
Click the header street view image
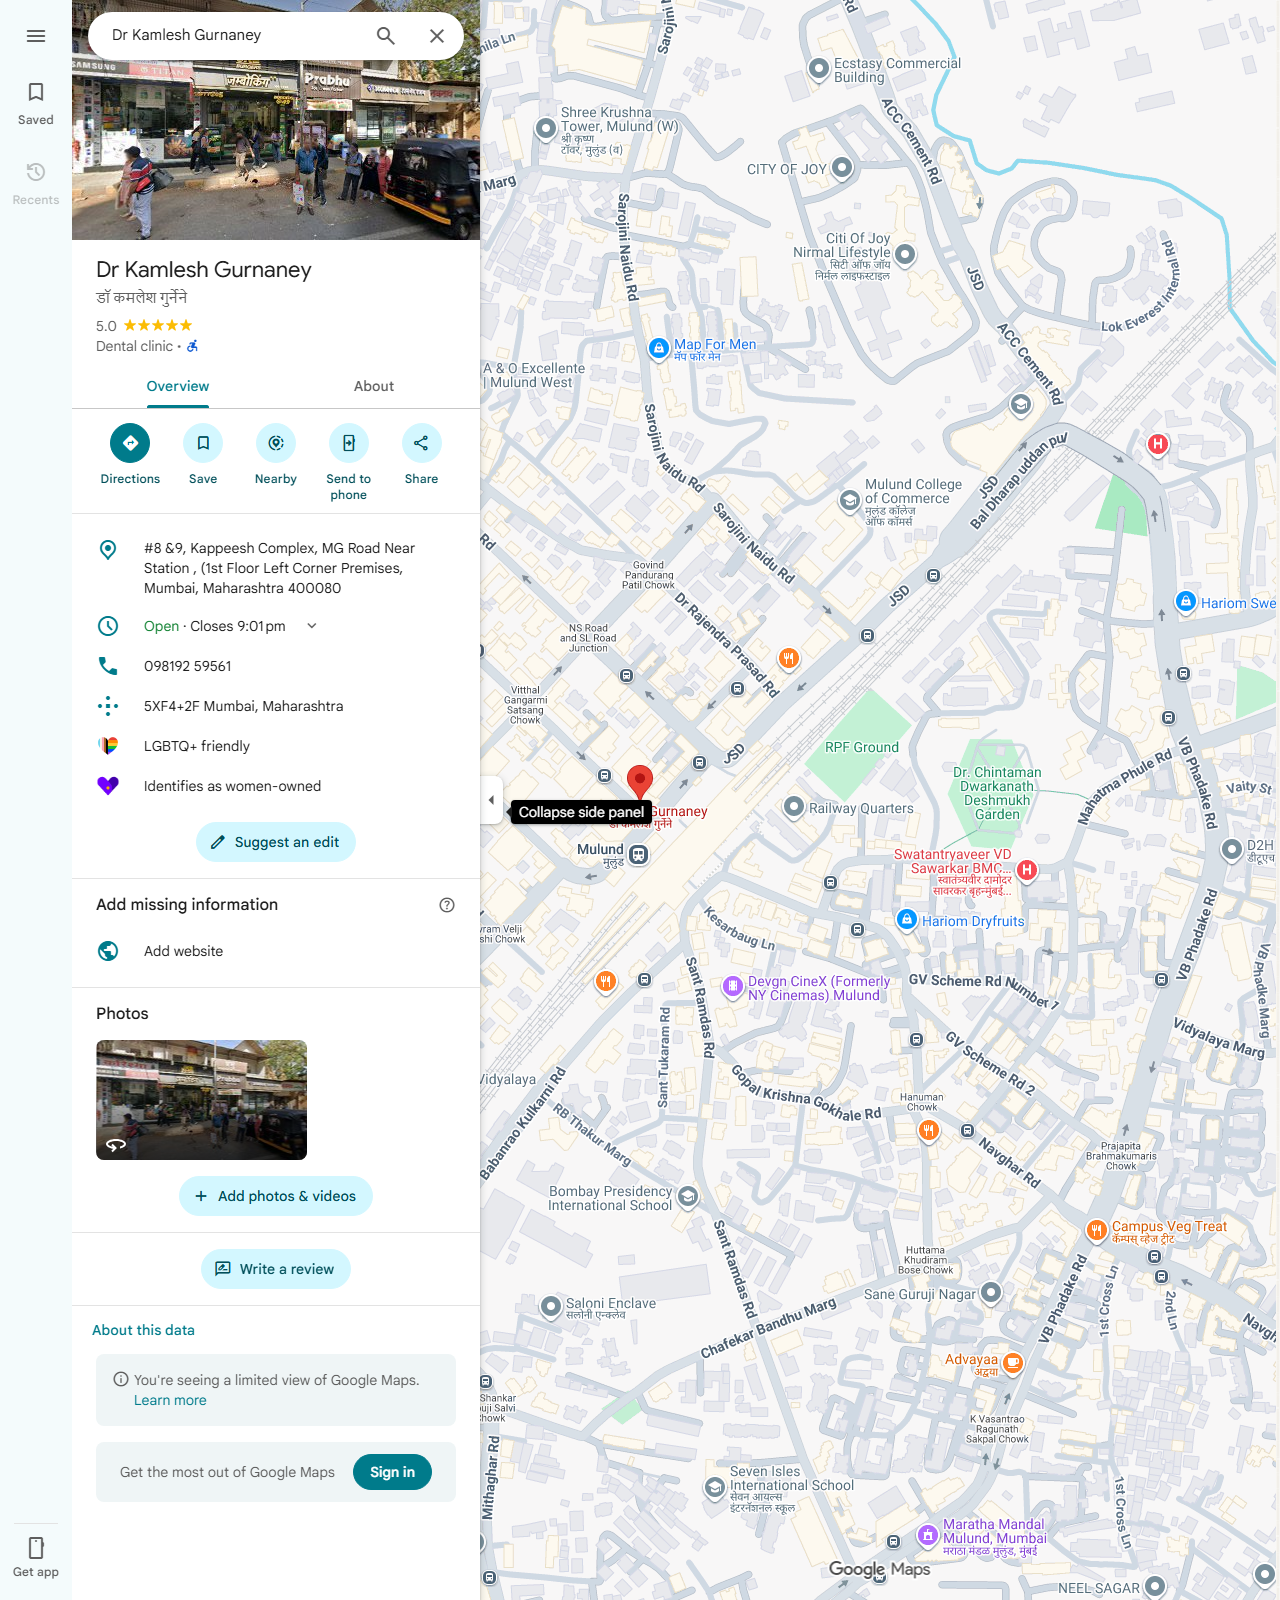click(276, 150)
